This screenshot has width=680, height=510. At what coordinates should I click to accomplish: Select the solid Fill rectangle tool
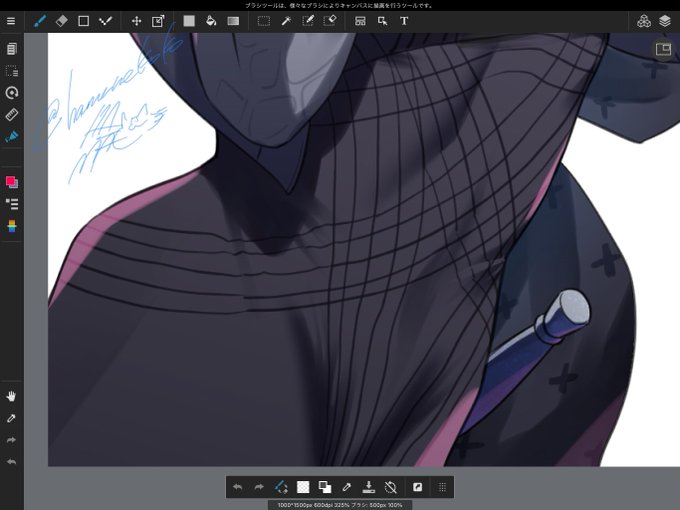point(189,21)
